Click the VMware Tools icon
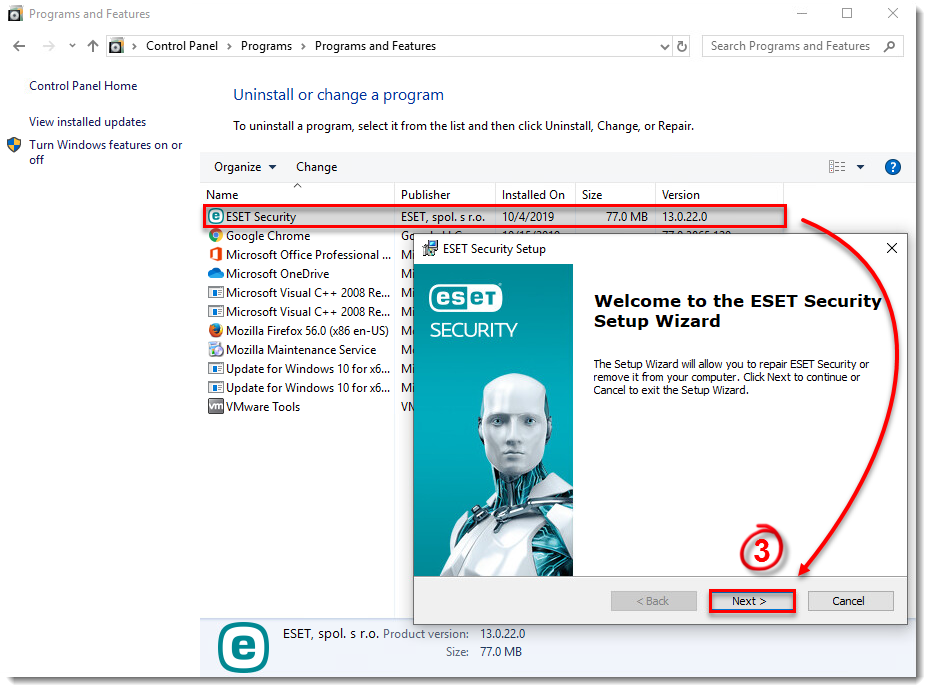 [216, 406]
